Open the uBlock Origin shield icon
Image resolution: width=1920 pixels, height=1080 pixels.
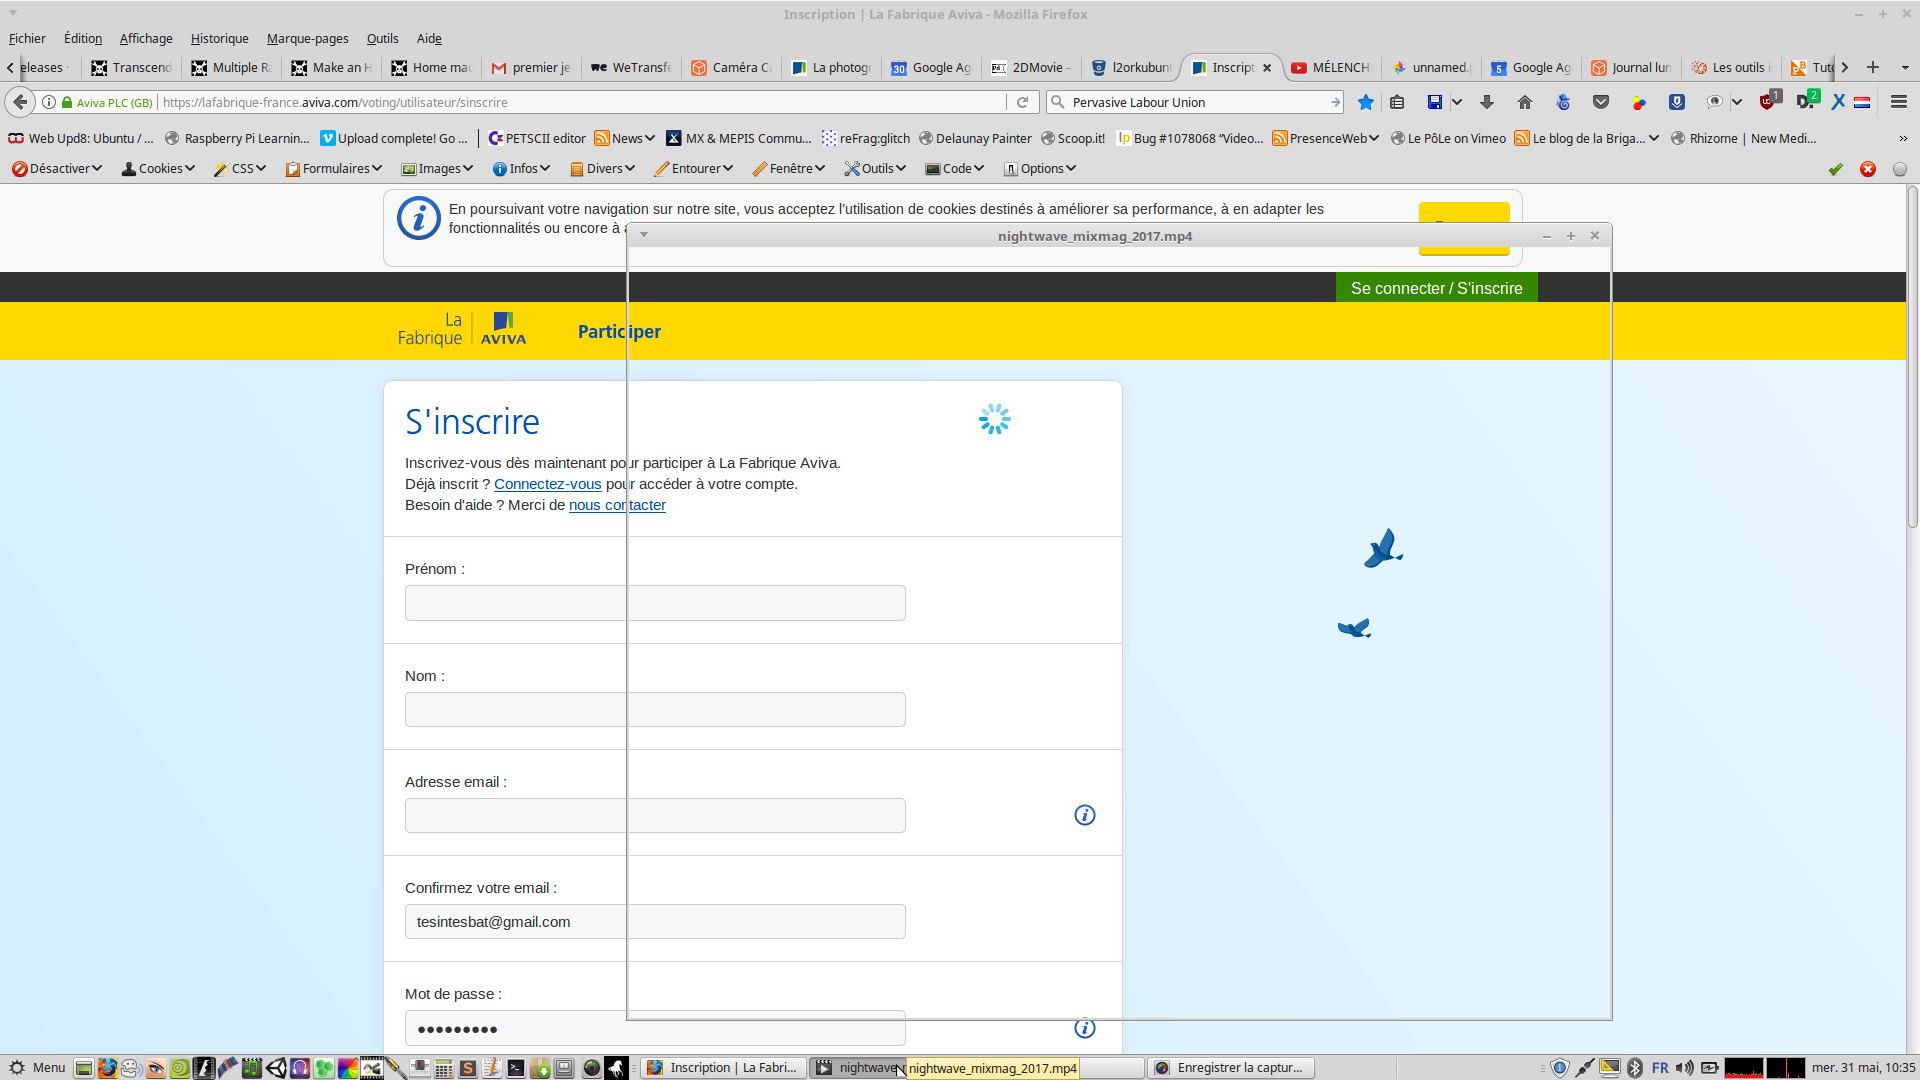coord(1768,102)
